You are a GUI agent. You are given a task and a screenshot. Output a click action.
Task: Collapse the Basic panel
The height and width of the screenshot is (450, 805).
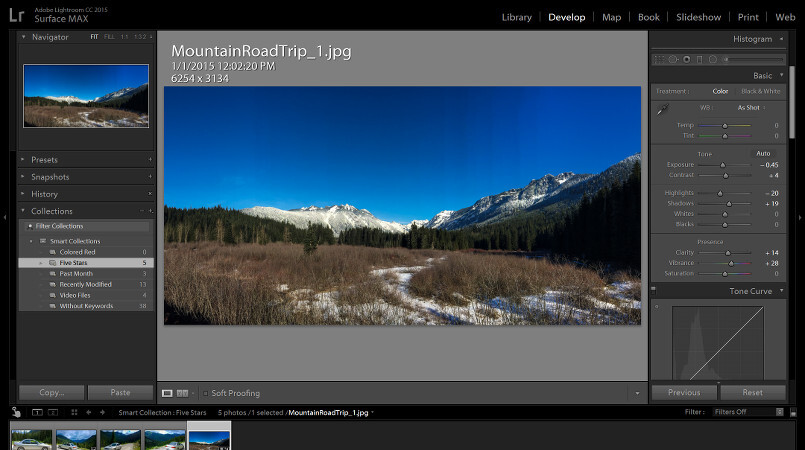781,75
